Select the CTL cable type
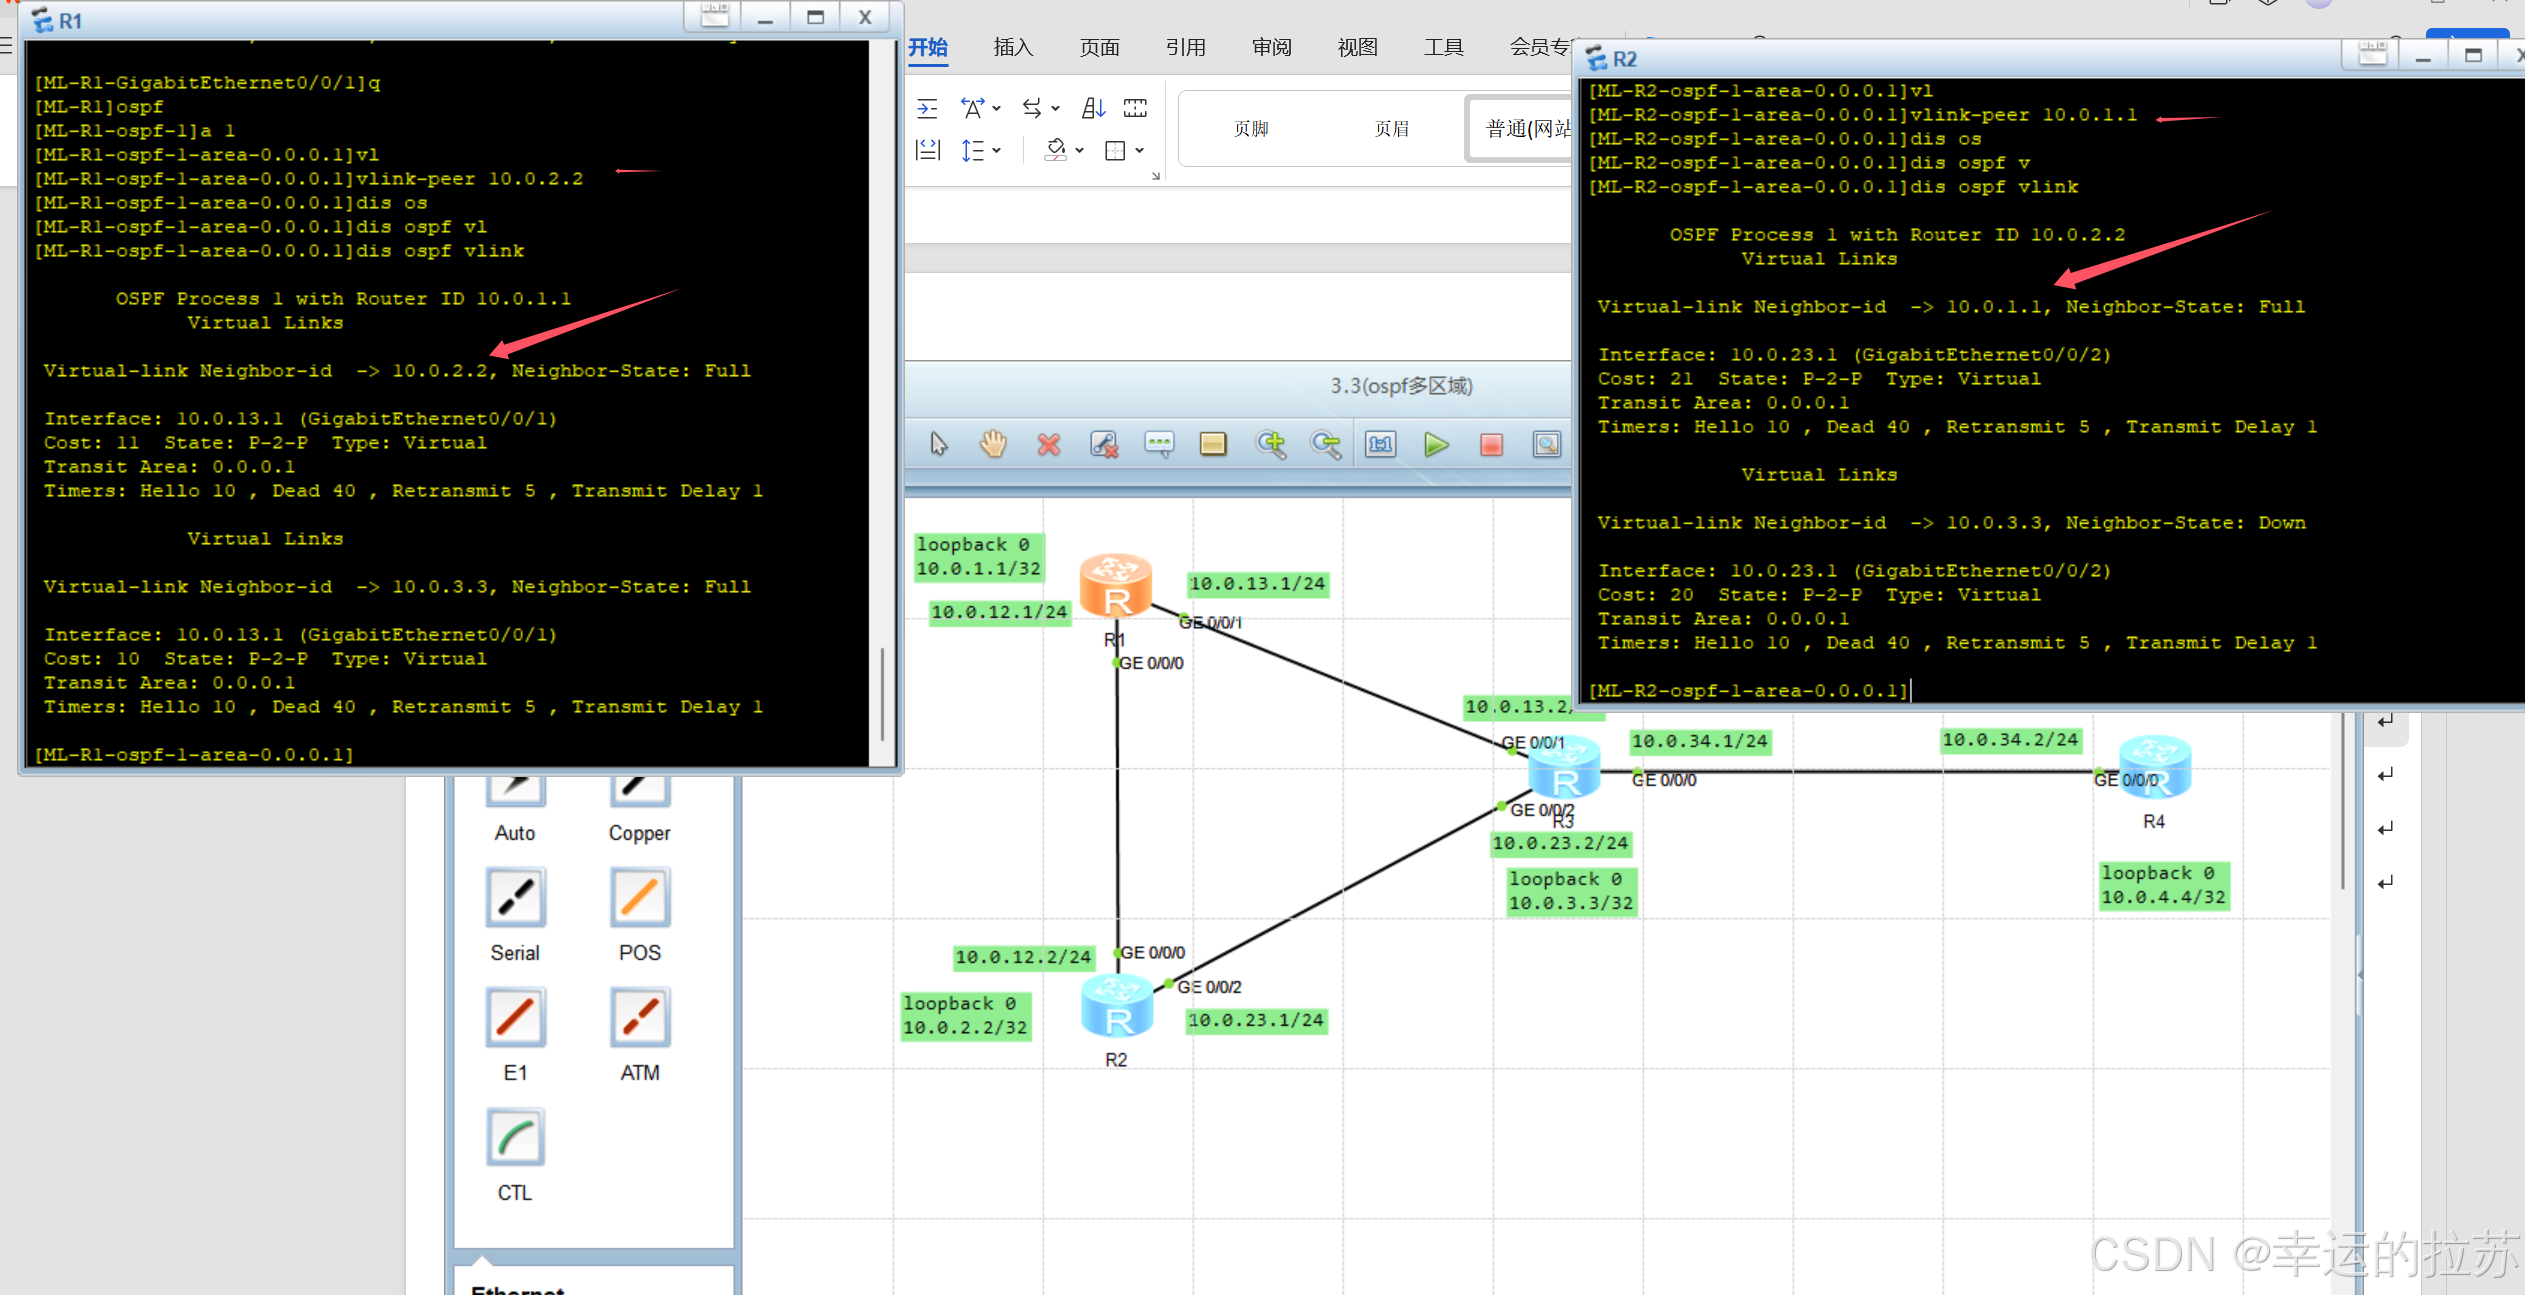2525x1295 pixels. 515,1138
